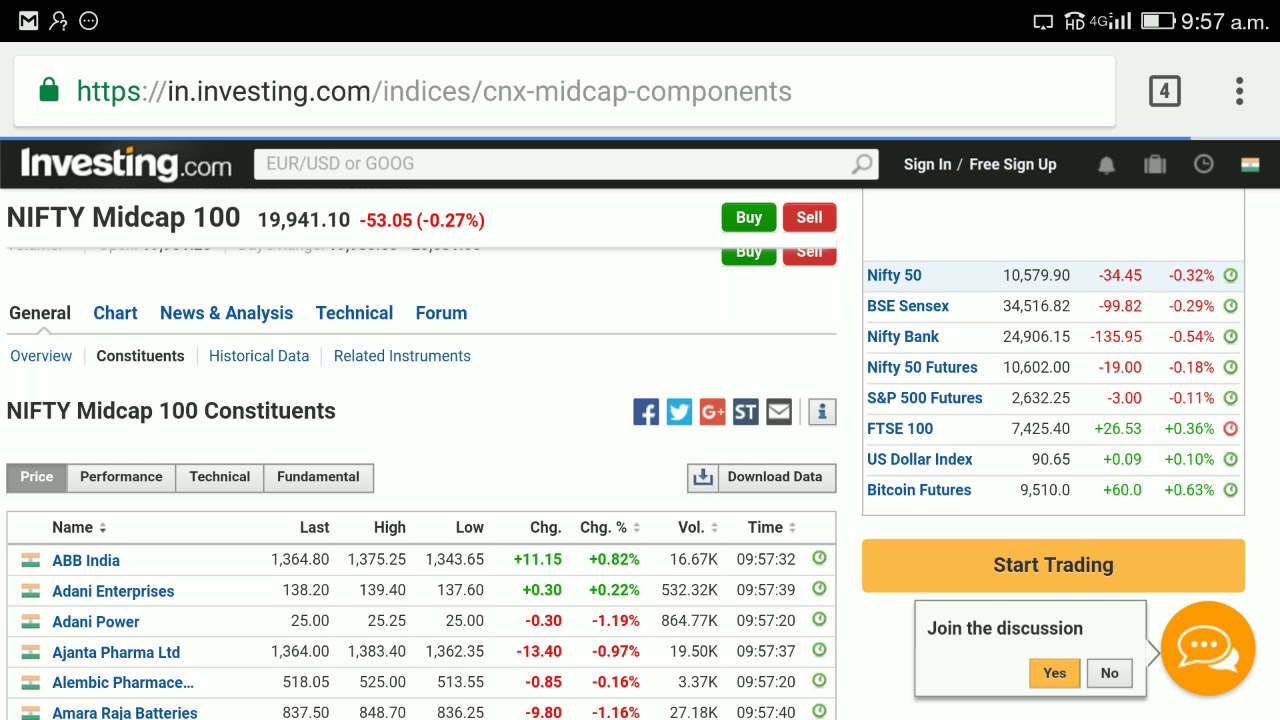
Task: Switch table view to Fundamental
Action: [318, 477]
